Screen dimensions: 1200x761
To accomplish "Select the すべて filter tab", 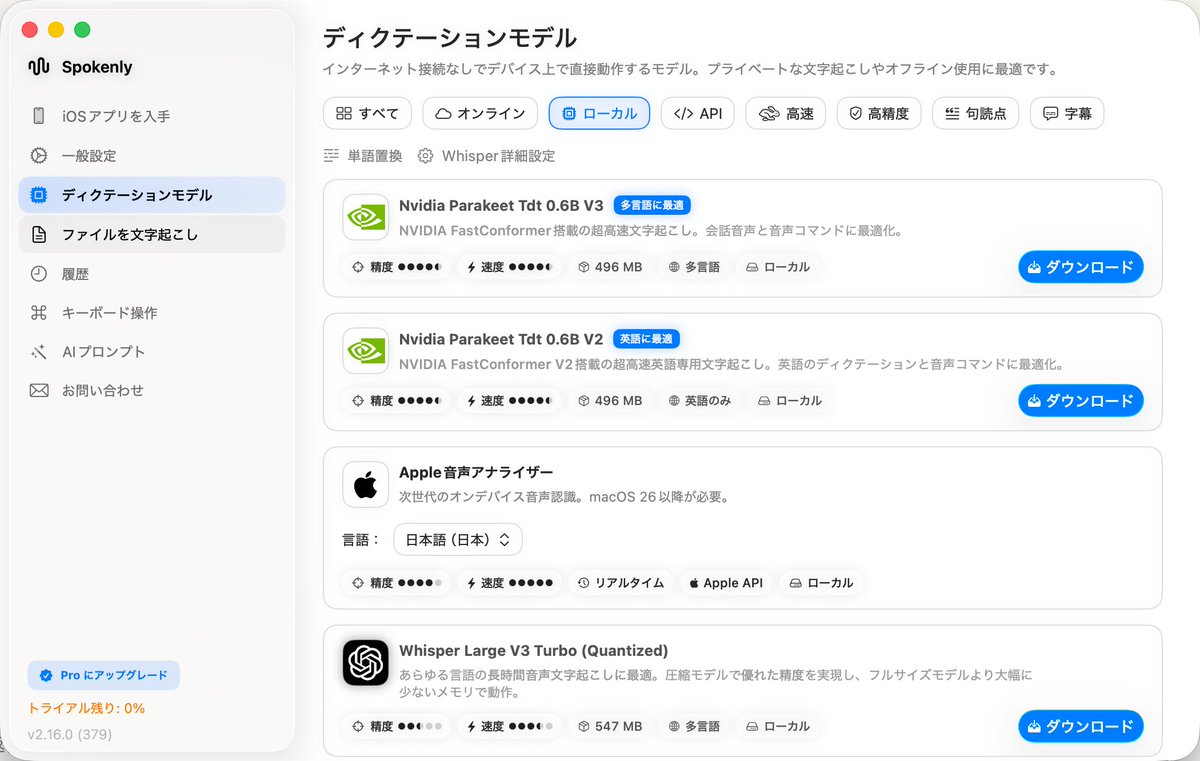I will tap(367, 113).
